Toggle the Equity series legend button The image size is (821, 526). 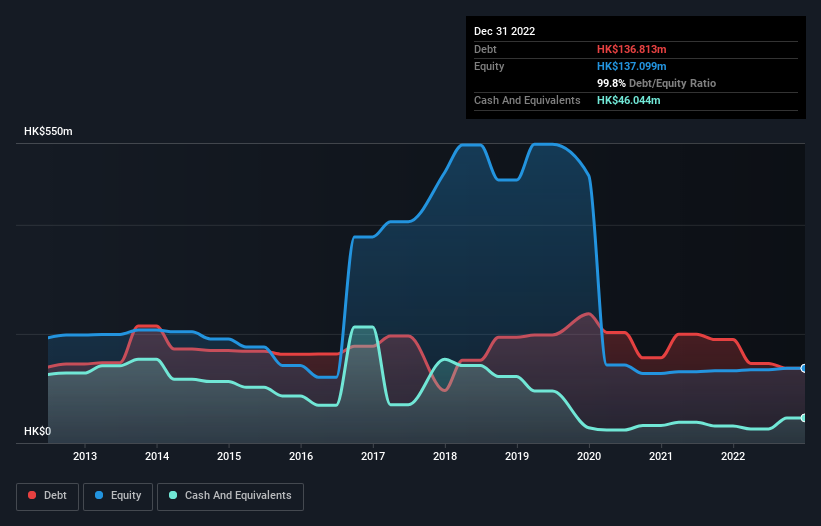(x=118, y=496)
